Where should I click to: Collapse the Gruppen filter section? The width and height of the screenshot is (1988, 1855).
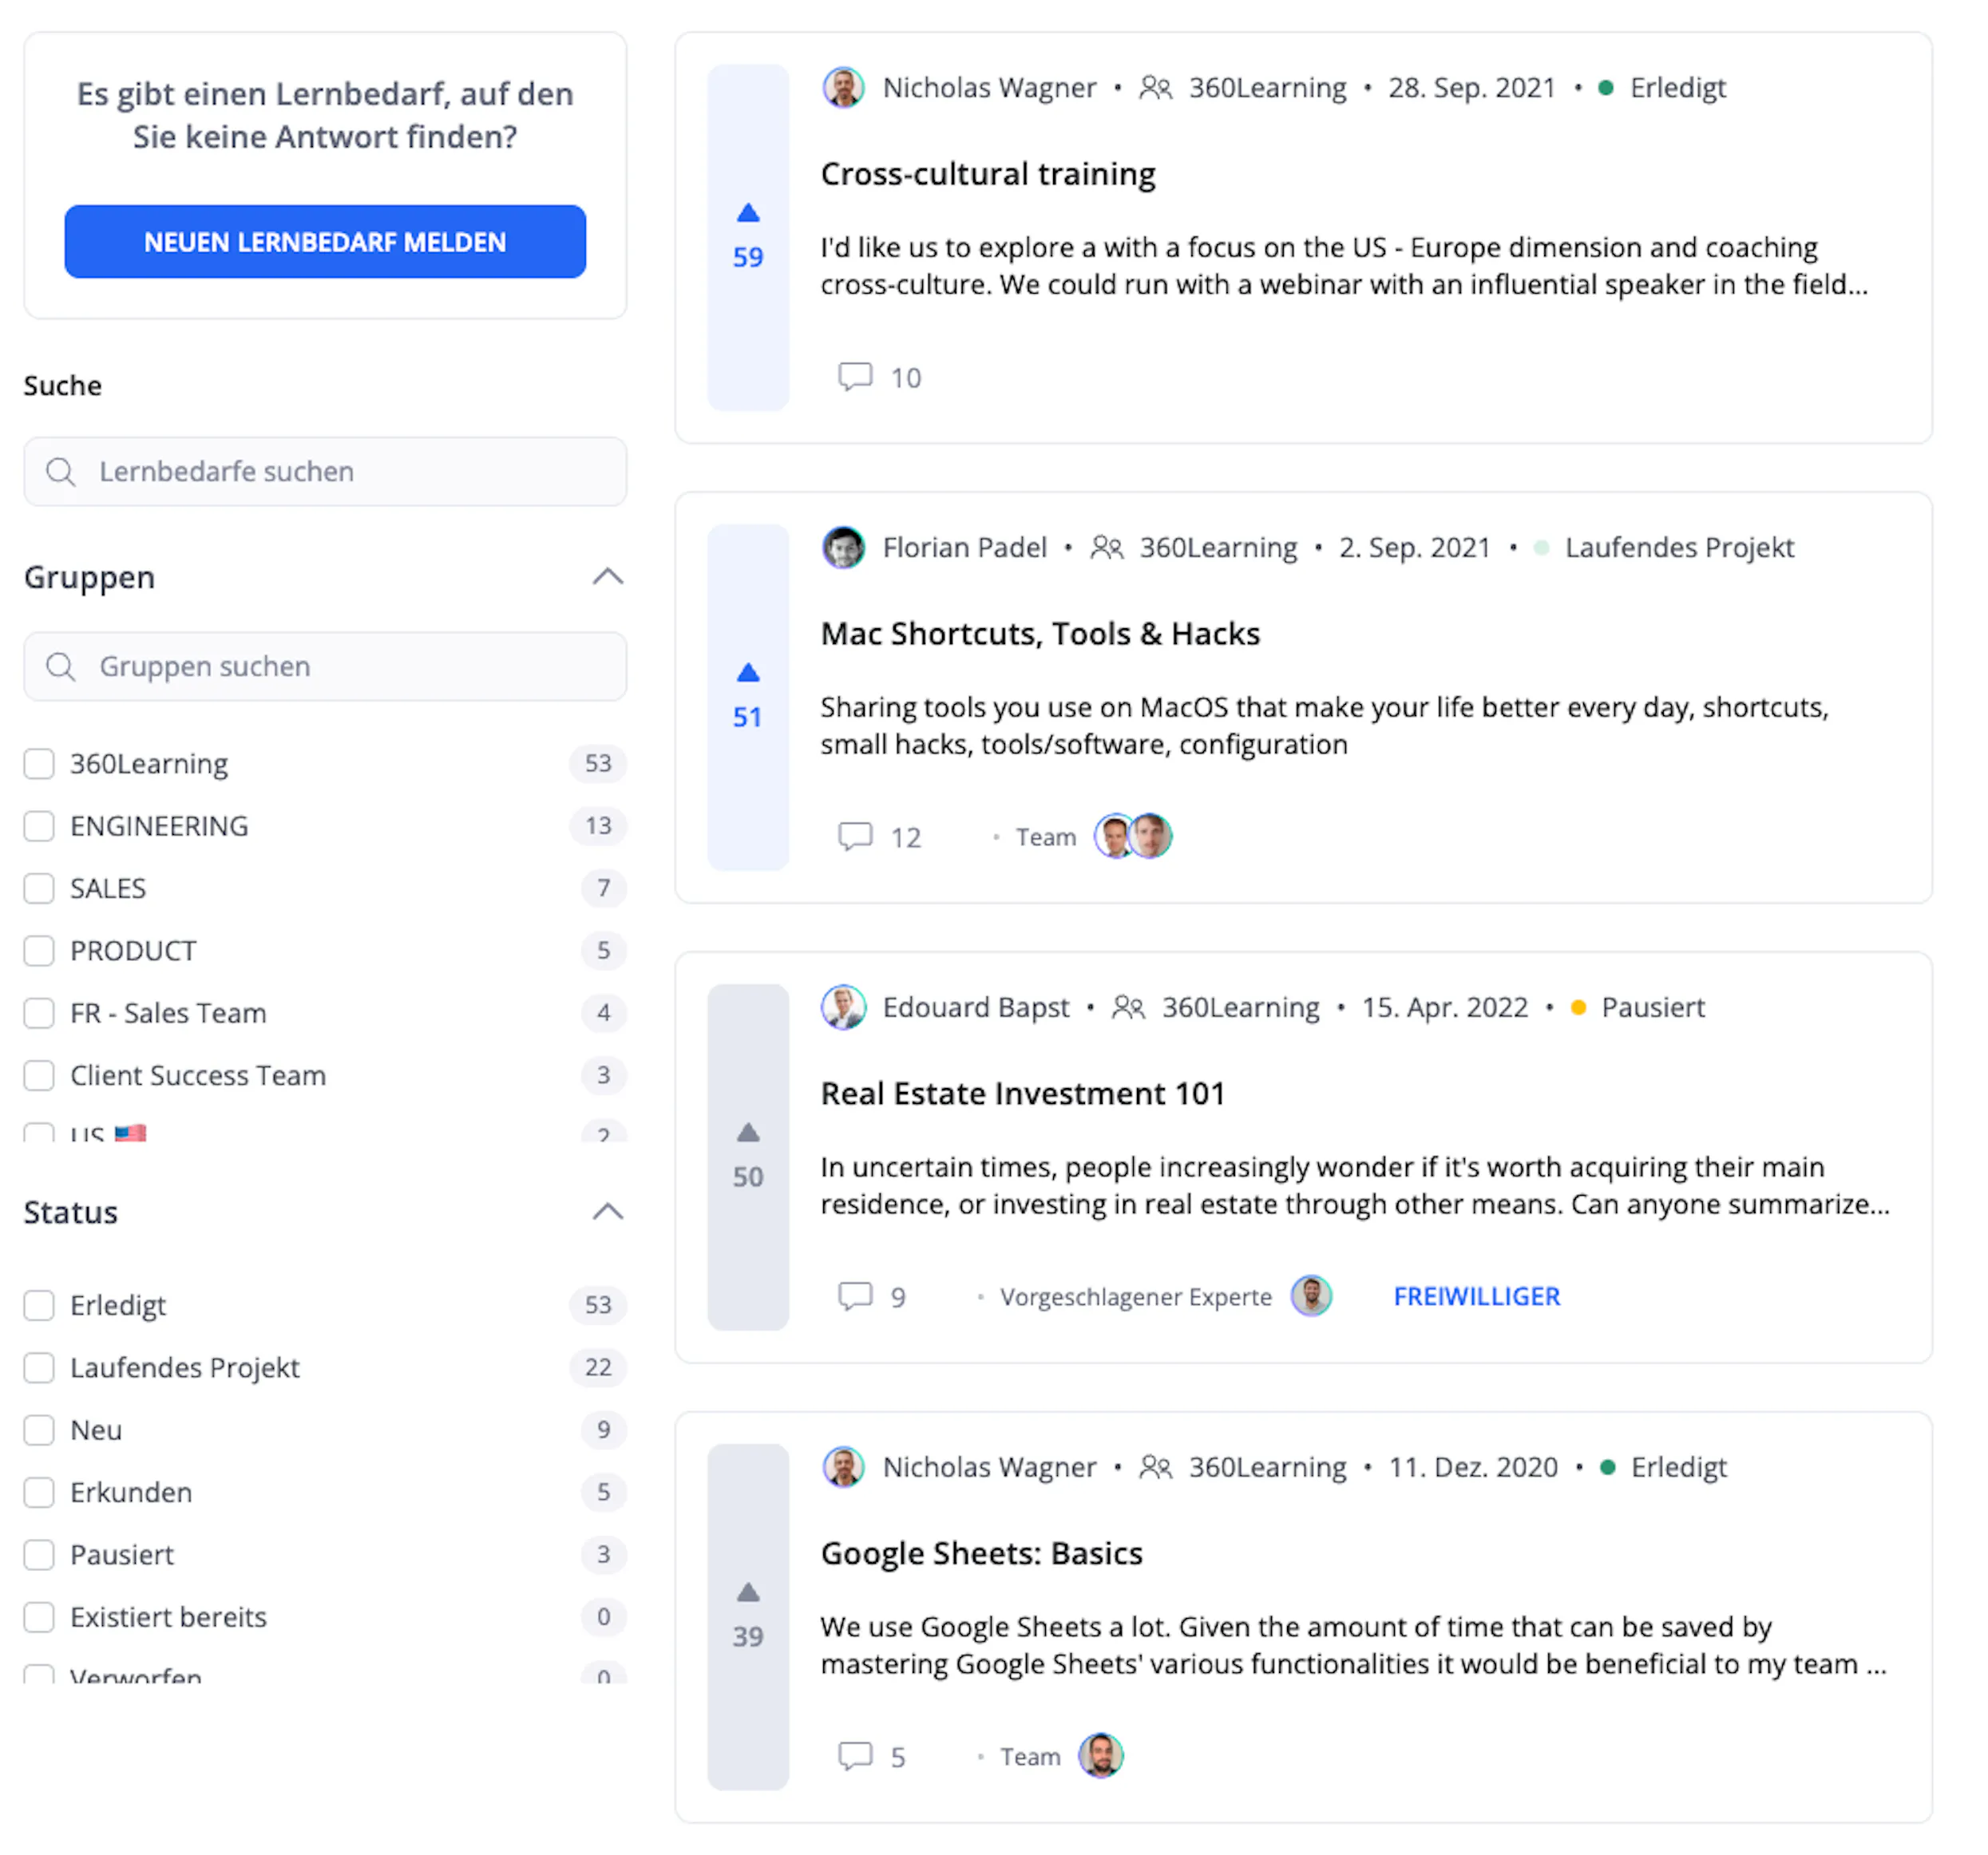click(607, 577)
